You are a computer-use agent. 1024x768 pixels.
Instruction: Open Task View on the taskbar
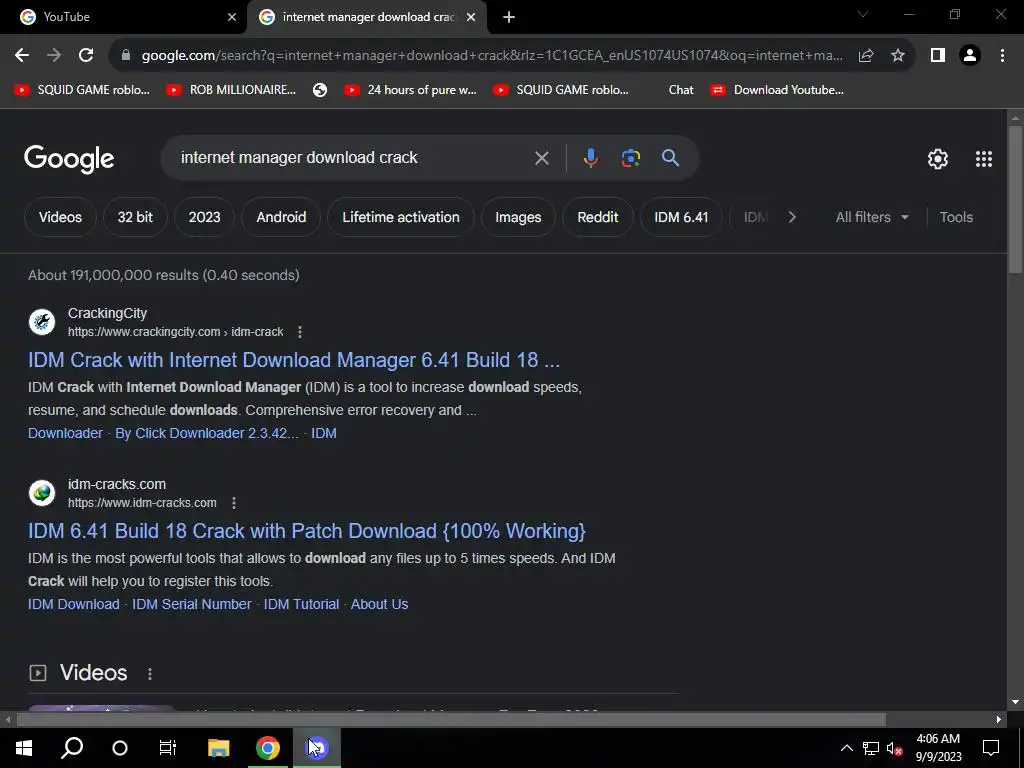pos(168,748)
